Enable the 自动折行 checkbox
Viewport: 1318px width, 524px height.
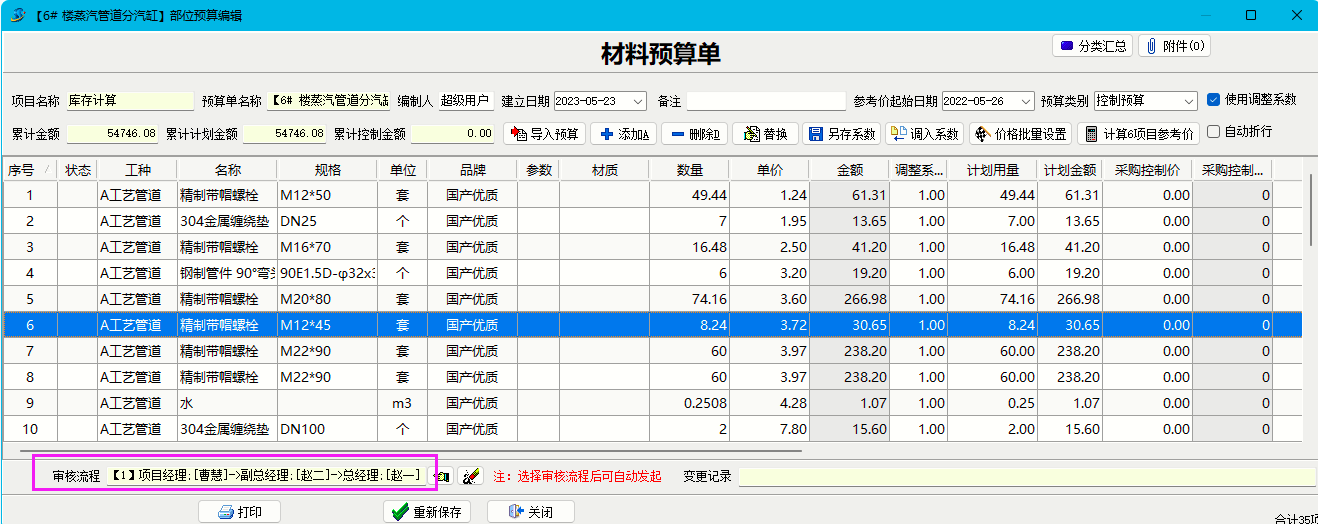click(1213, 132)
